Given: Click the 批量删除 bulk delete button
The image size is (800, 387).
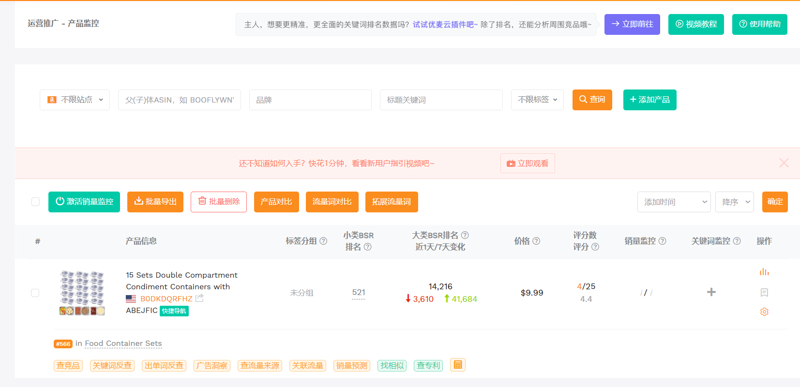Looking at the screenshot, I should pos(218,202).
